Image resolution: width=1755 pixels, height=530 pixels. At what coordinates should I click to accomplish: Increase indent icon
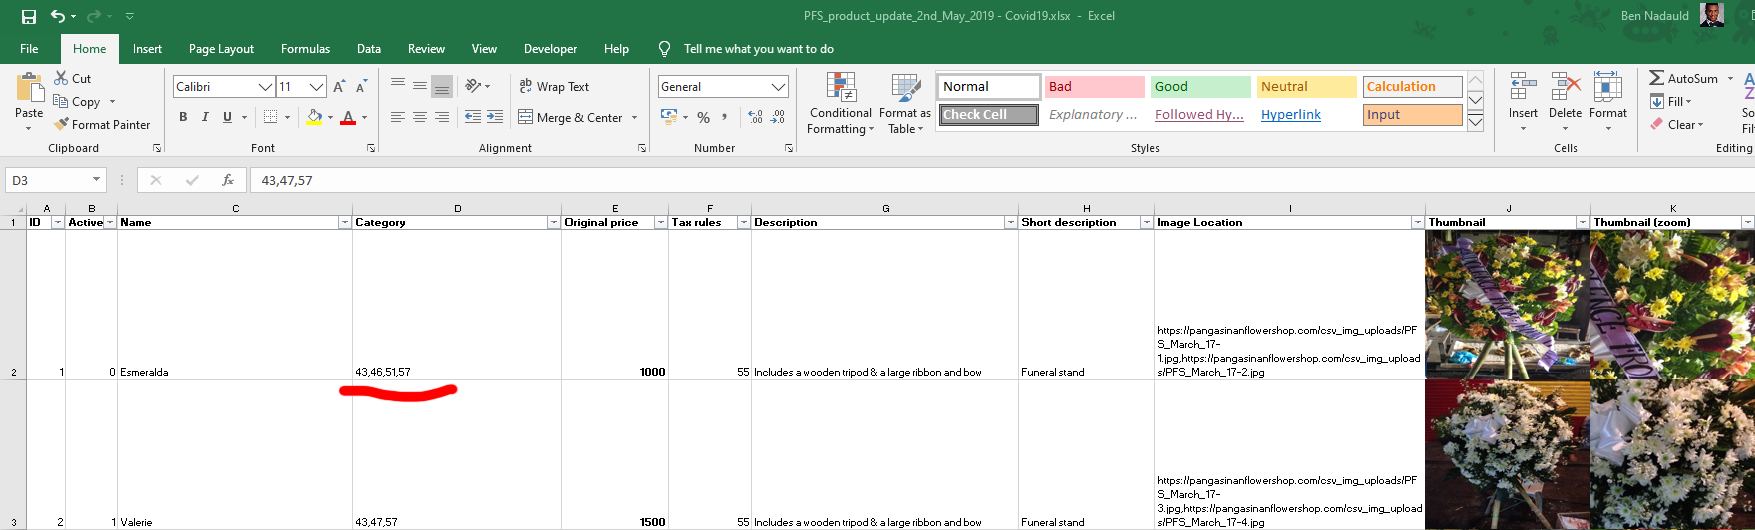[495, 117]
